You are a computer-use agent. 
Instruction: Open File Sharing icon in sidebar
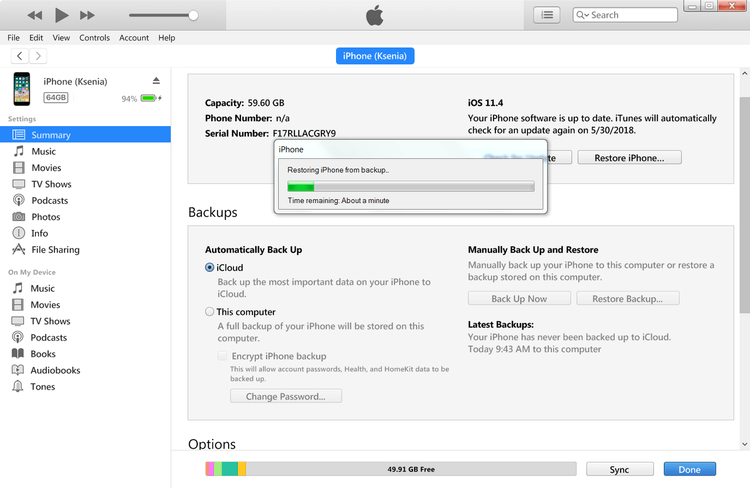pyautogui.click(x=19, y=249)
